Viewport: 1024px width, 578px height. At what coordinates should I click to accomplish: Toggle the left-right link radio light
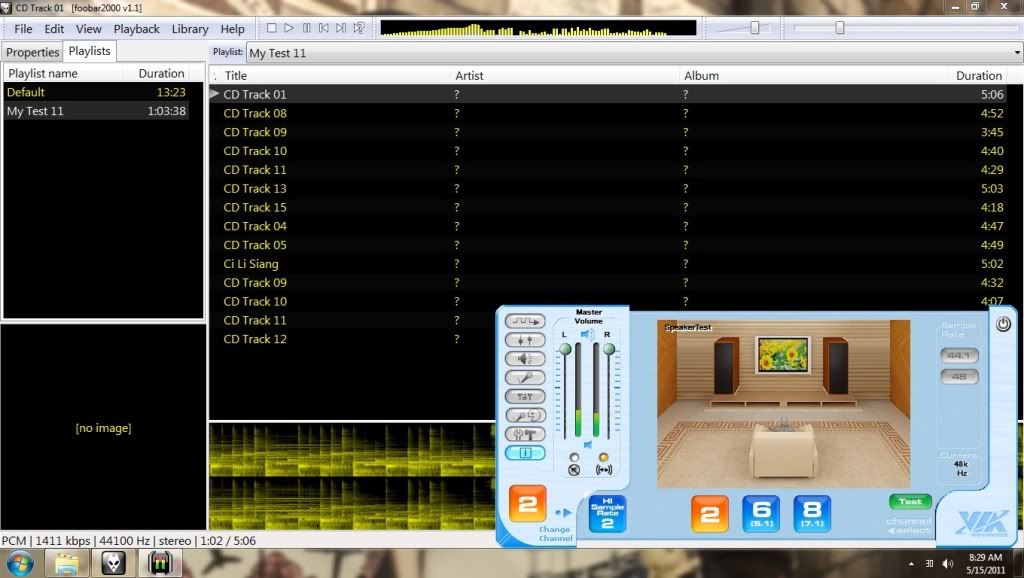[x=603, y=457]
